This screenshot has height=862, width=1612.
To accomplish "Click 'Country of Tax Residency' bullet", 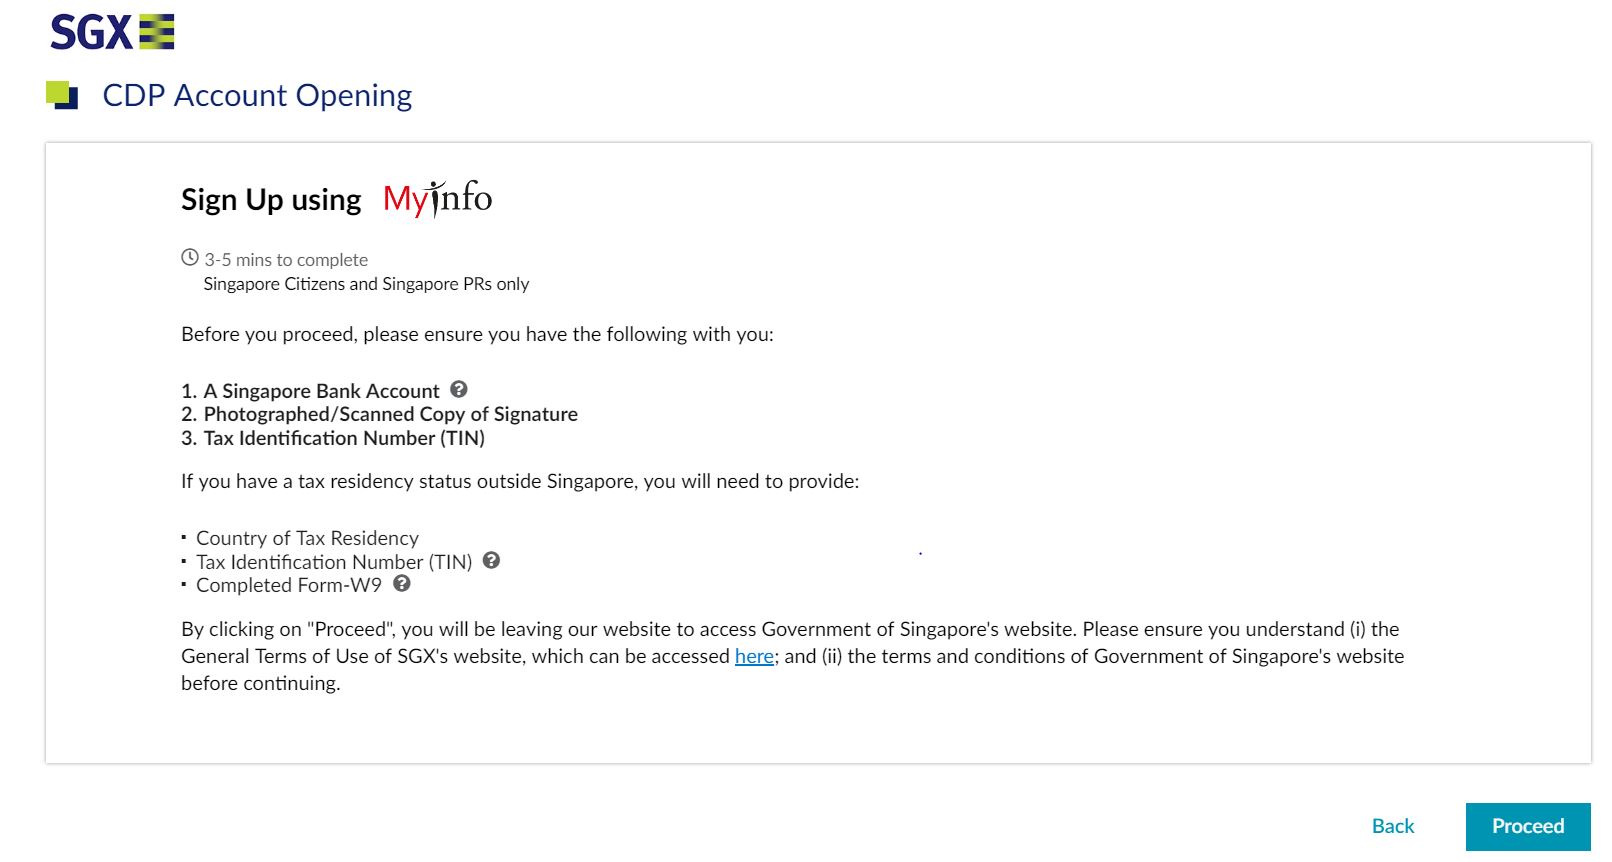I will tap(307, 538).
